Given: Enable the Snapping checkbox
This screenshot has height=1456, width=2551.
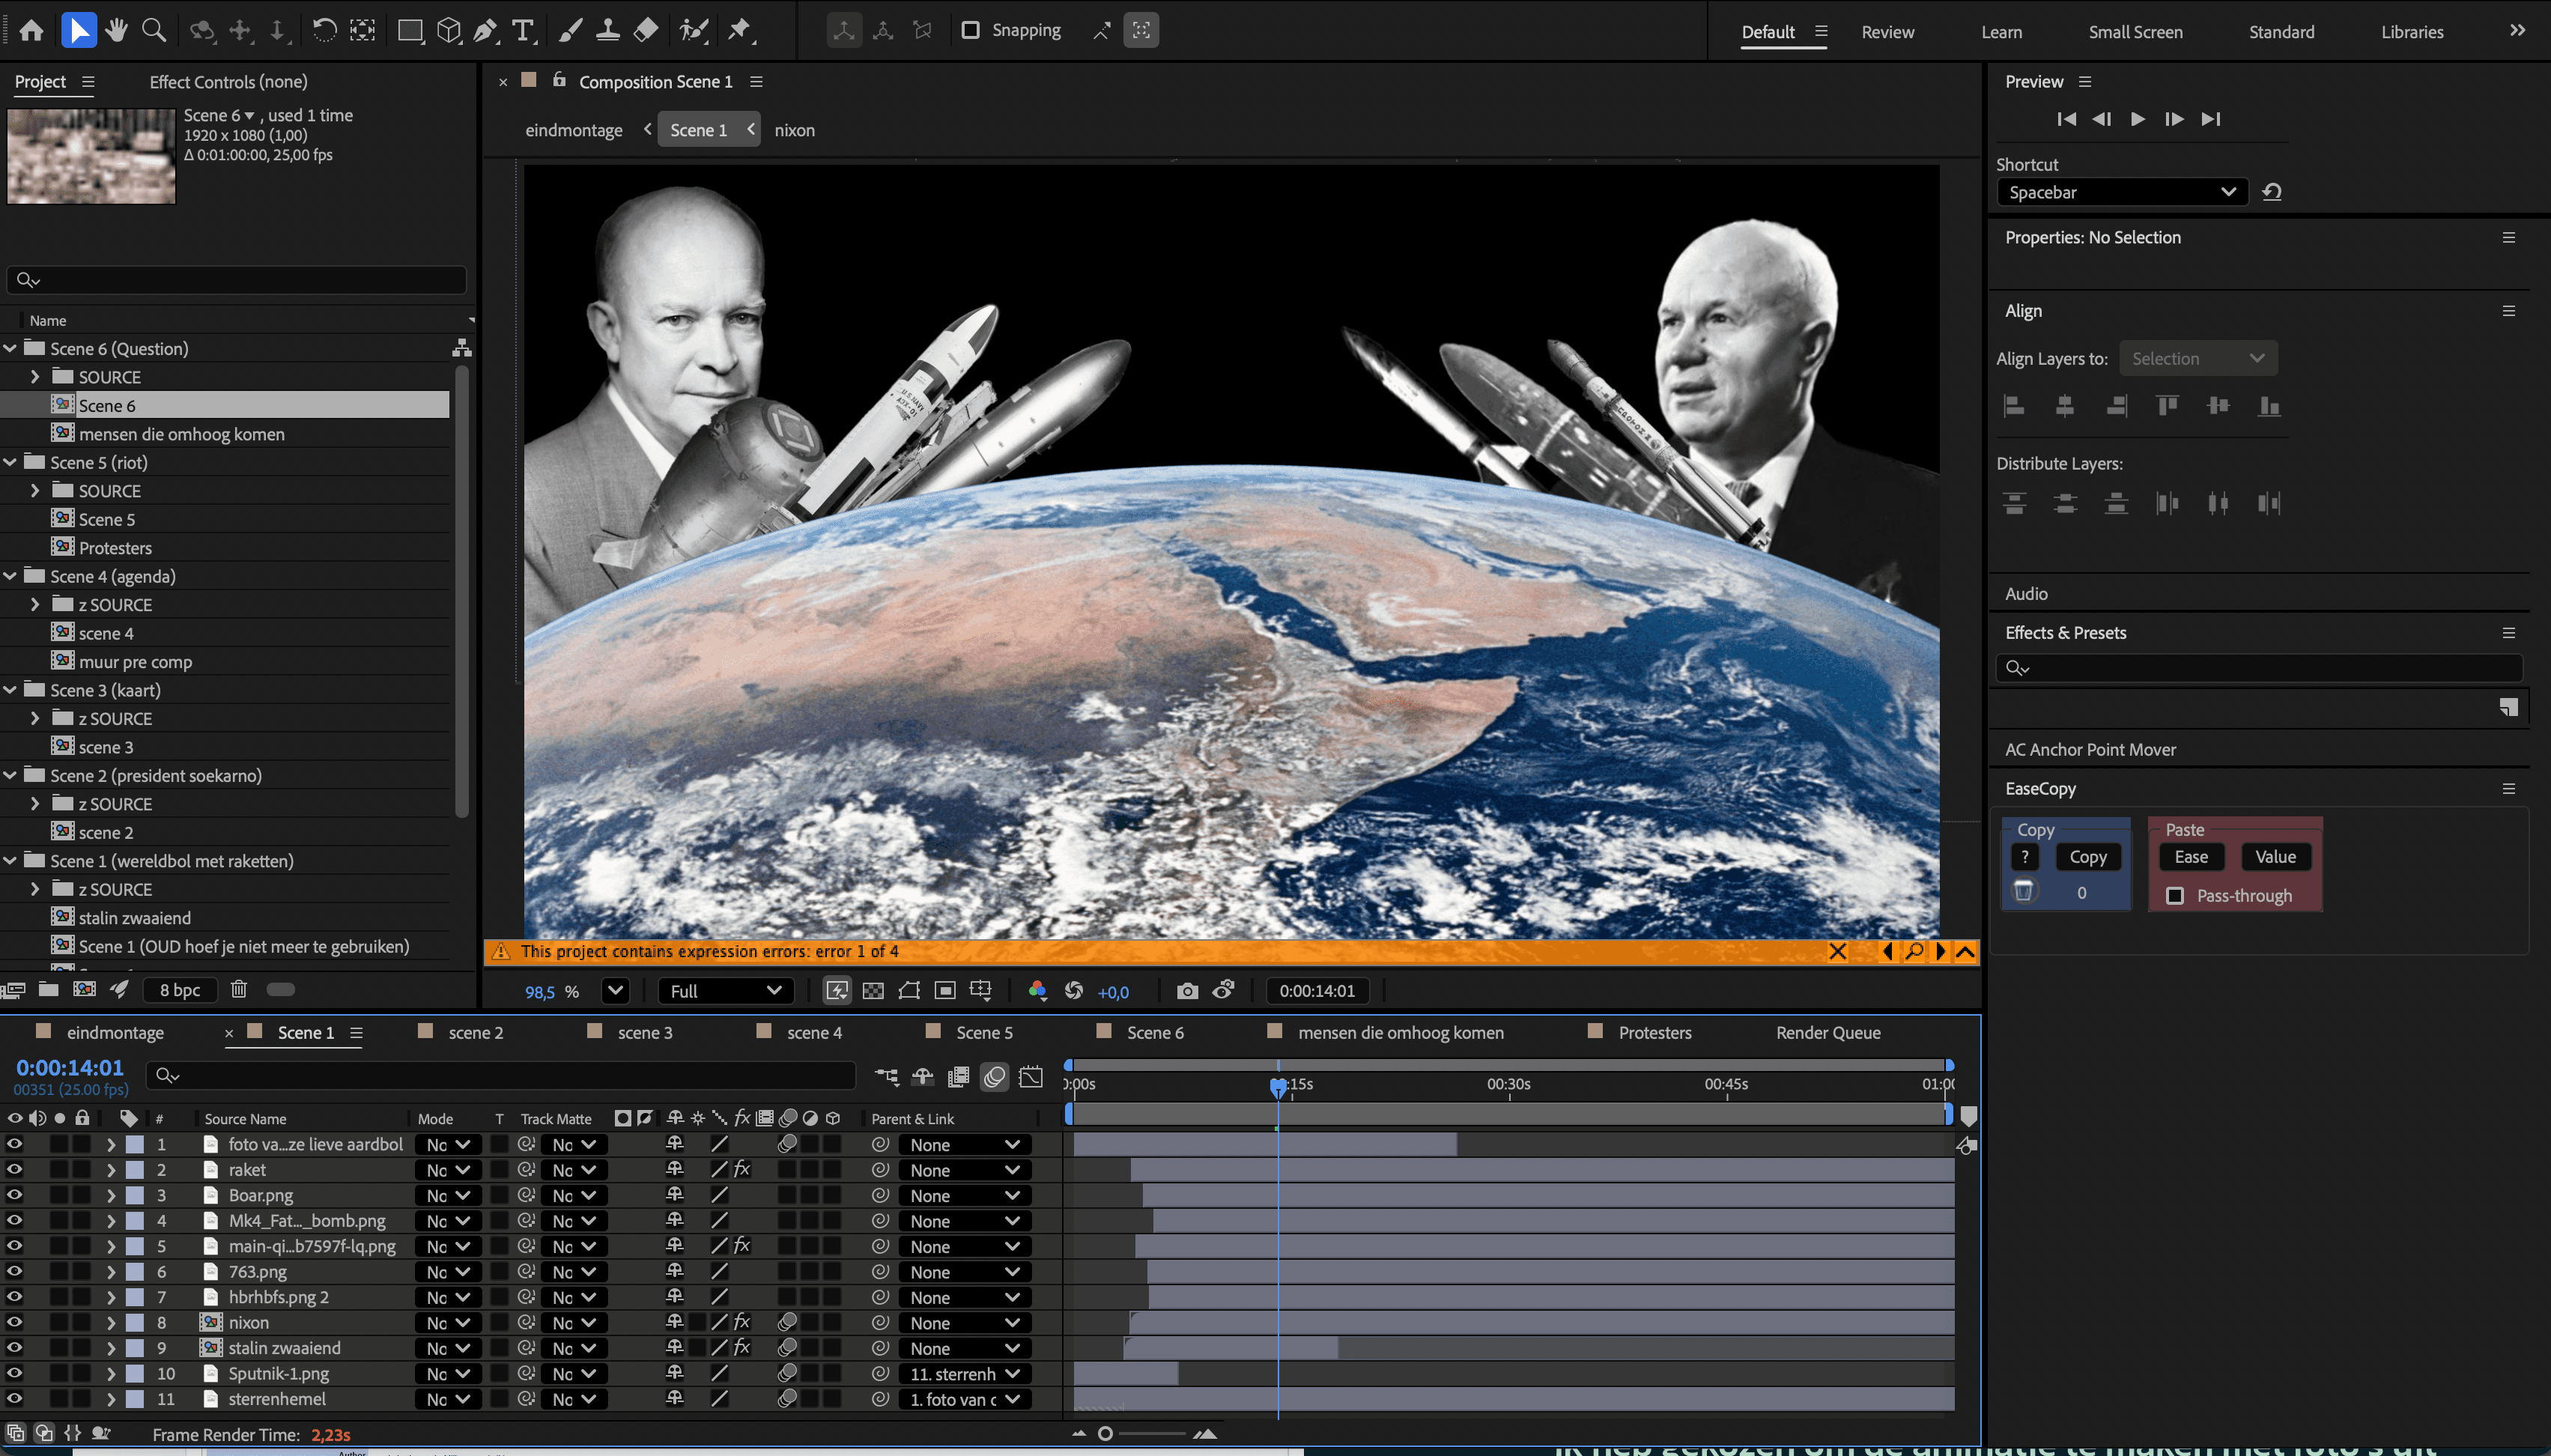Looking at the screenshot, I should pos(970,30).
